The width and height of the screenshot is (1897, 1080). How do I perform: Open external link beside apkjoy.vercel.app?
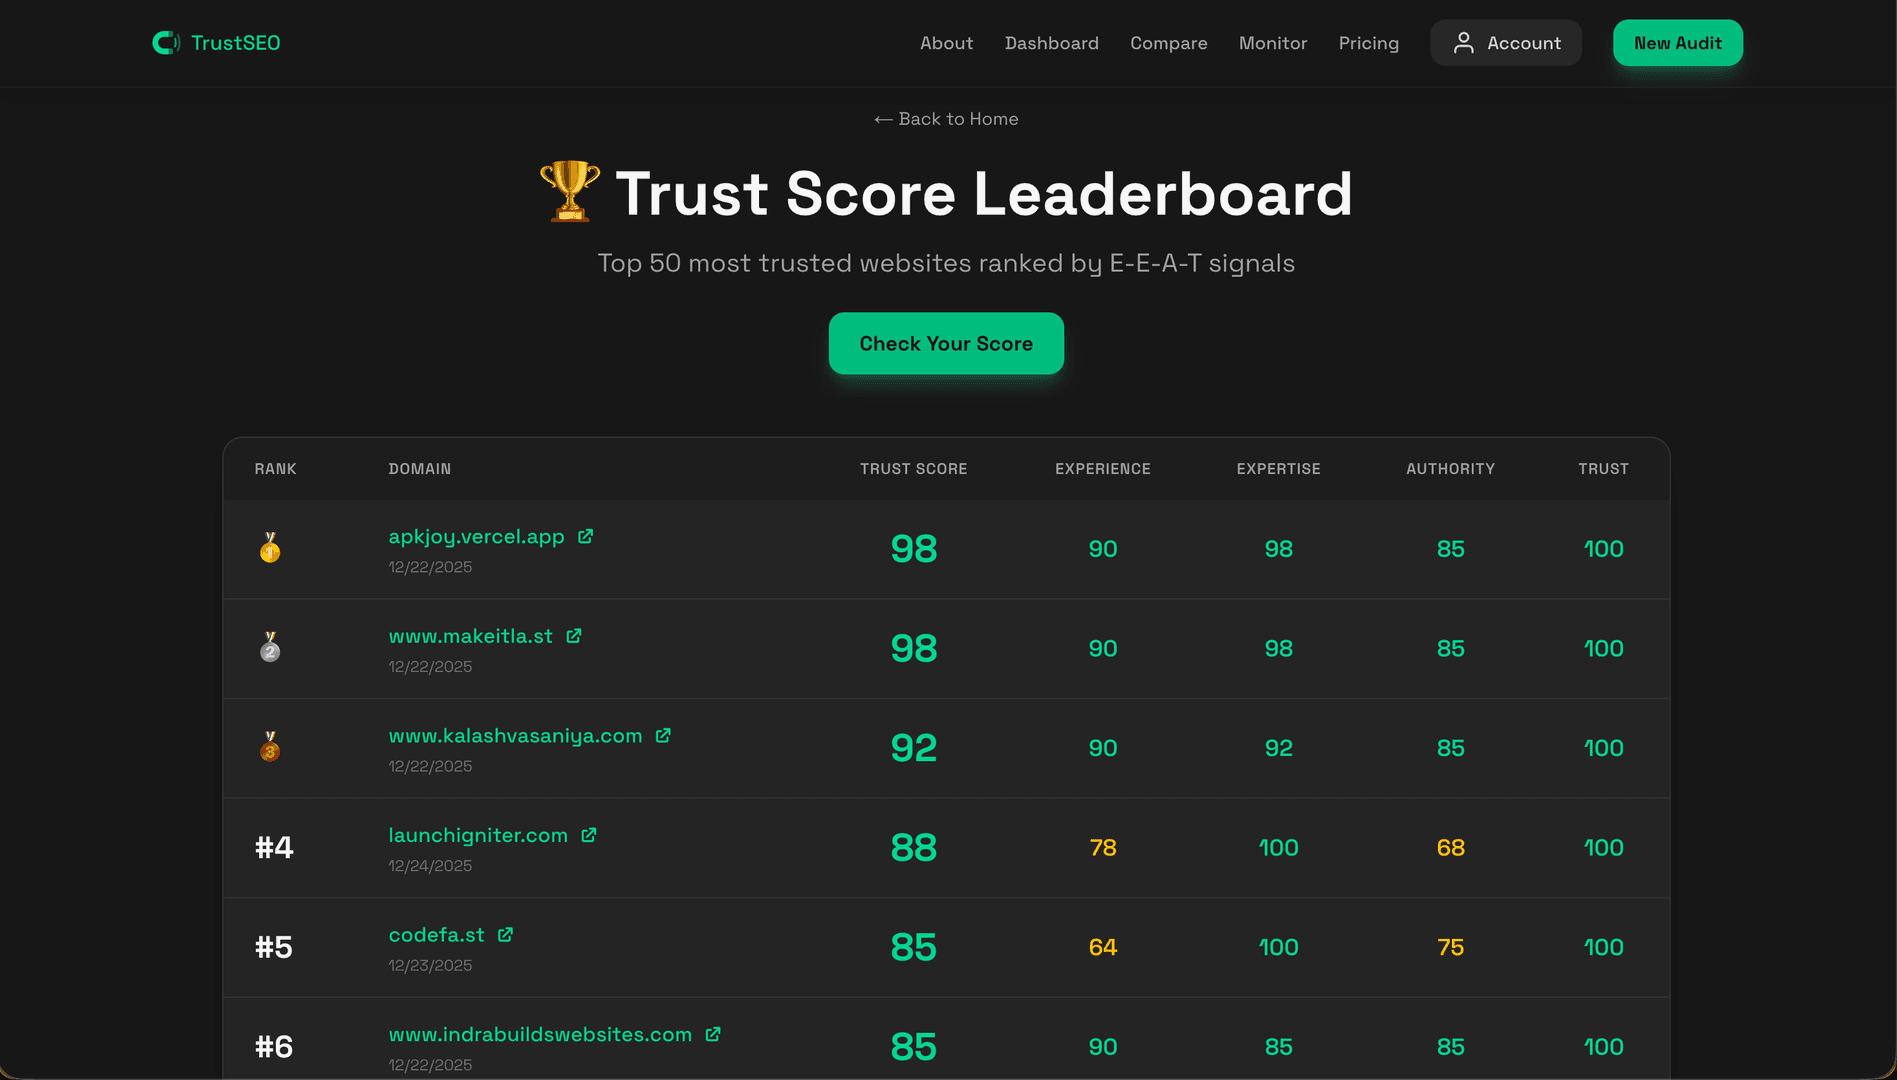pos(584,536)
